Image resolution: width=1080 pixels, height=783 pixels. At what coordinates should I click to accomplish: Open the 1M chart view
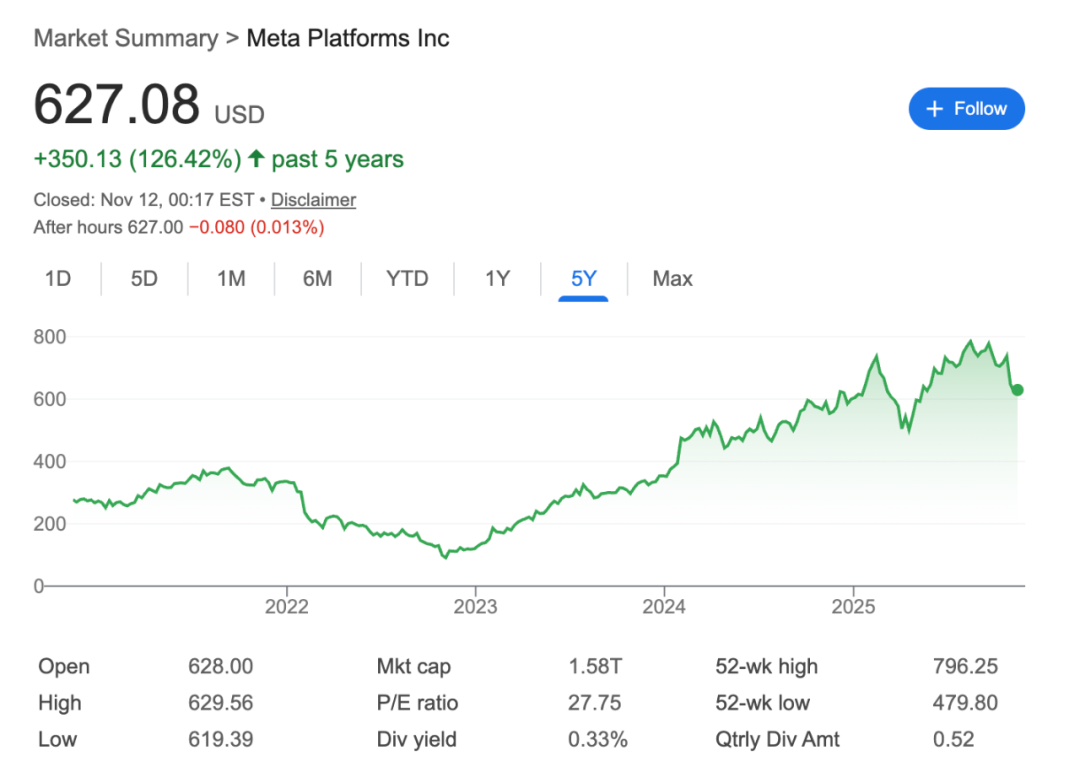coord(230,279)
